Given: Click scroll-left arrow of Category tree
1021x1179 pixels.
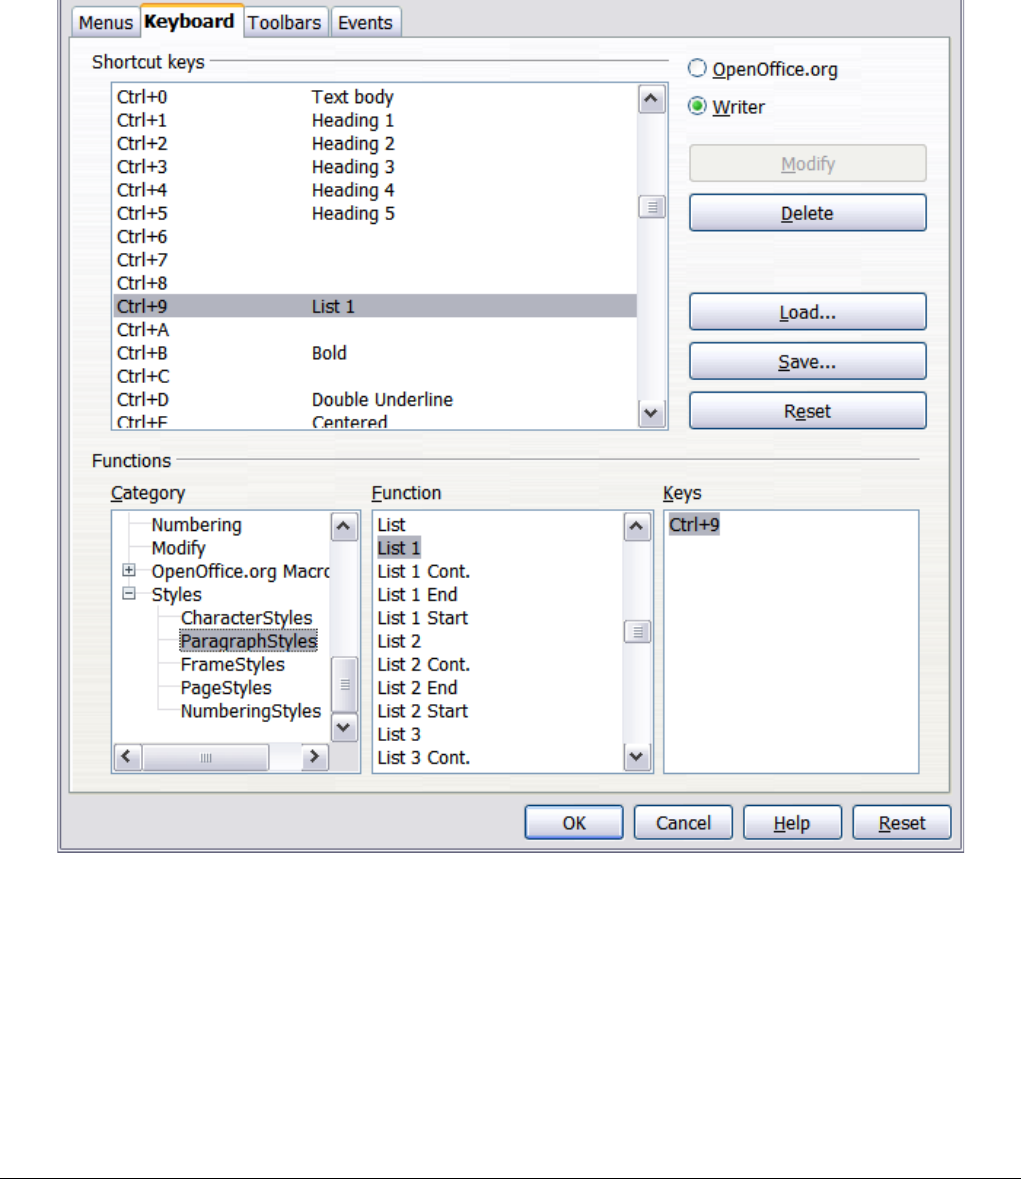Looking at the screenshot, I should click(126, 756).
